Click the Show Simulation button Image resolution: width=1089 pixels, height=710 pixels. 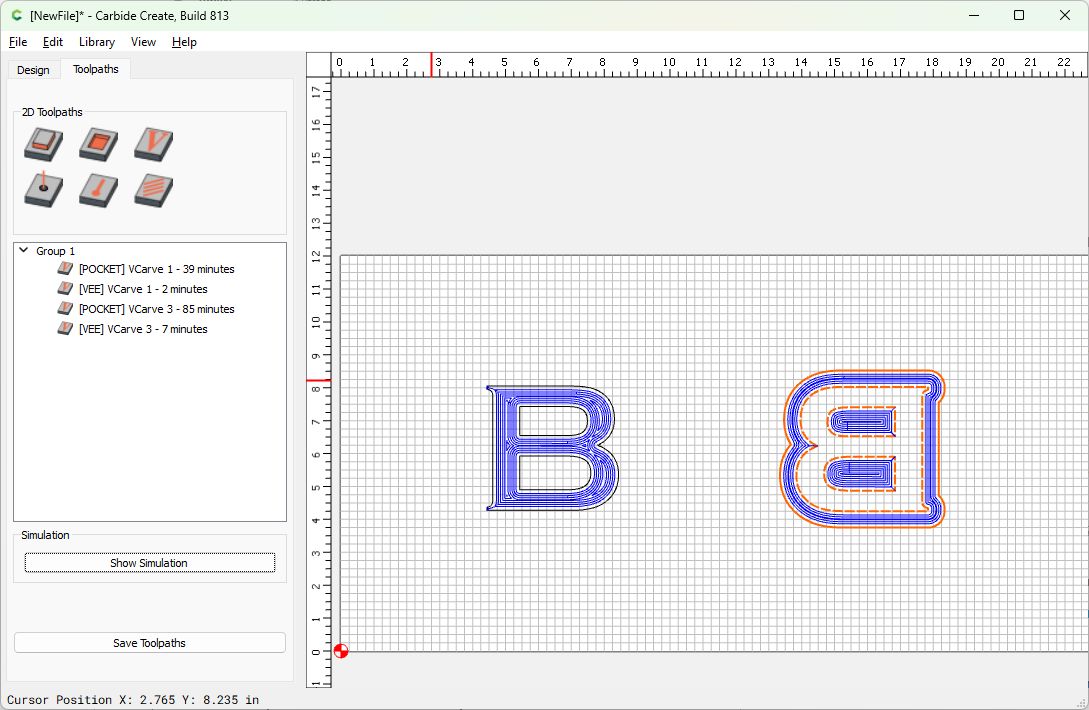tap(149, 563)
